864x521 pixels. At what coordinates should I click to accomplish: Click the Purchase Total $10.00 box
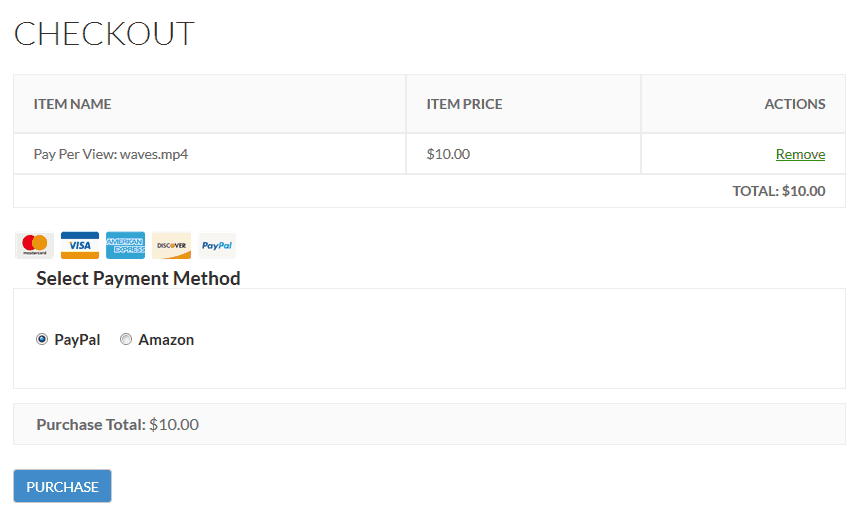coord(429,424)
